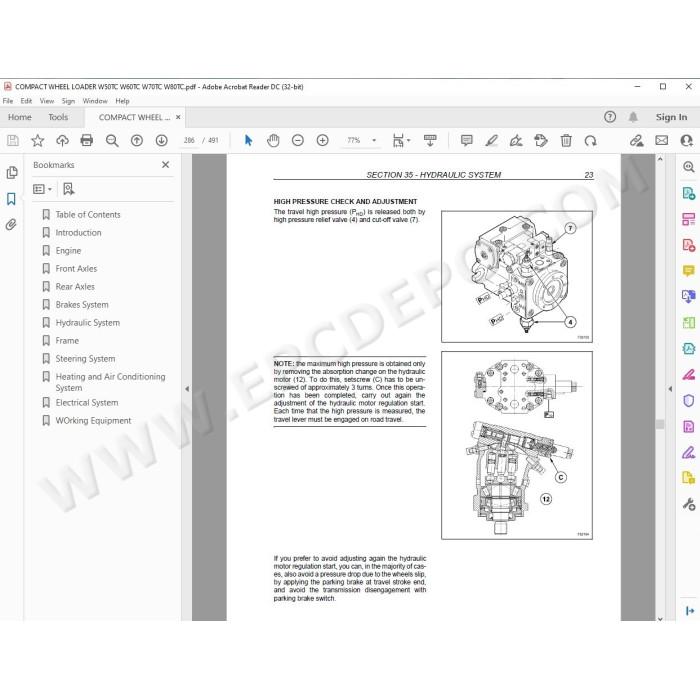The height and width of the screenshot is (700, 700).
Task: Click the Save file icon
Action: [x=13, y=141]
